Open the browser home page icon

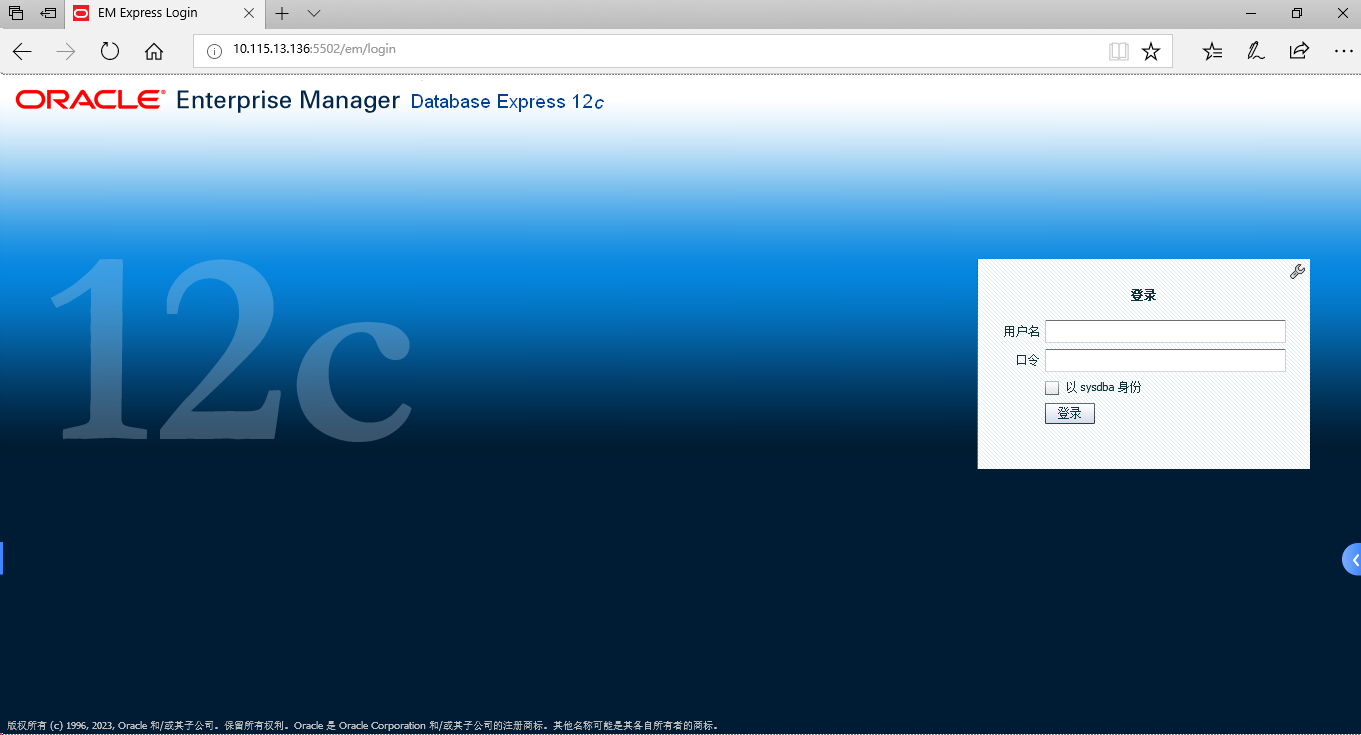click(x=154, y=52)
